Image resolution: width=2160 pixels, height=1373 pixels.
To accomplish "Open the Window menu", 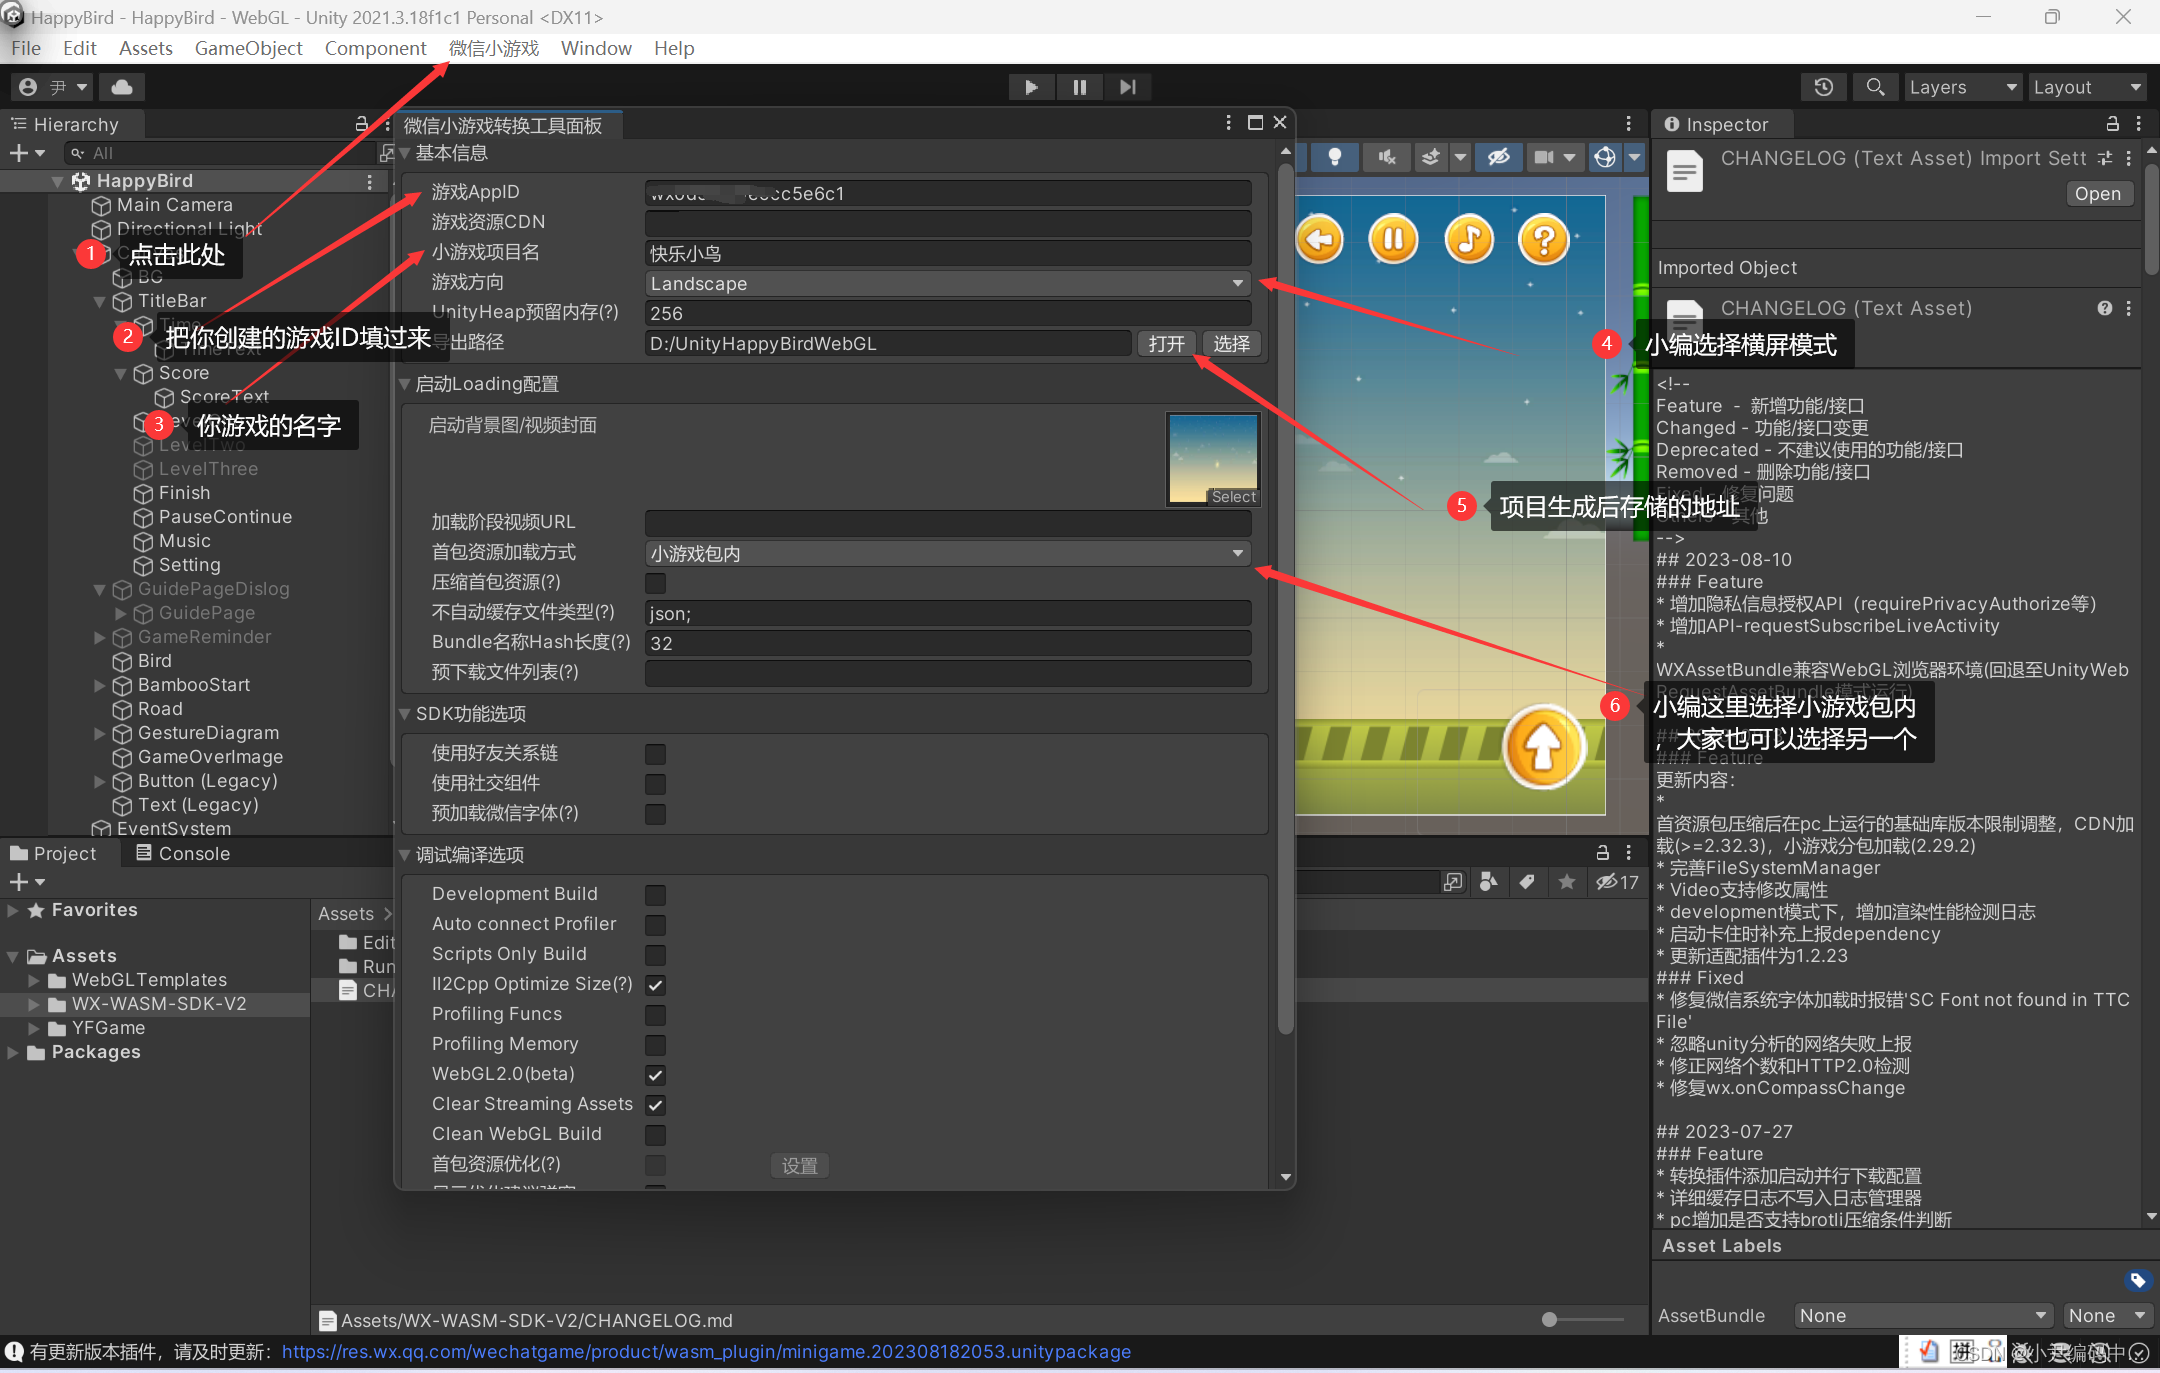I will pos(596,48).
